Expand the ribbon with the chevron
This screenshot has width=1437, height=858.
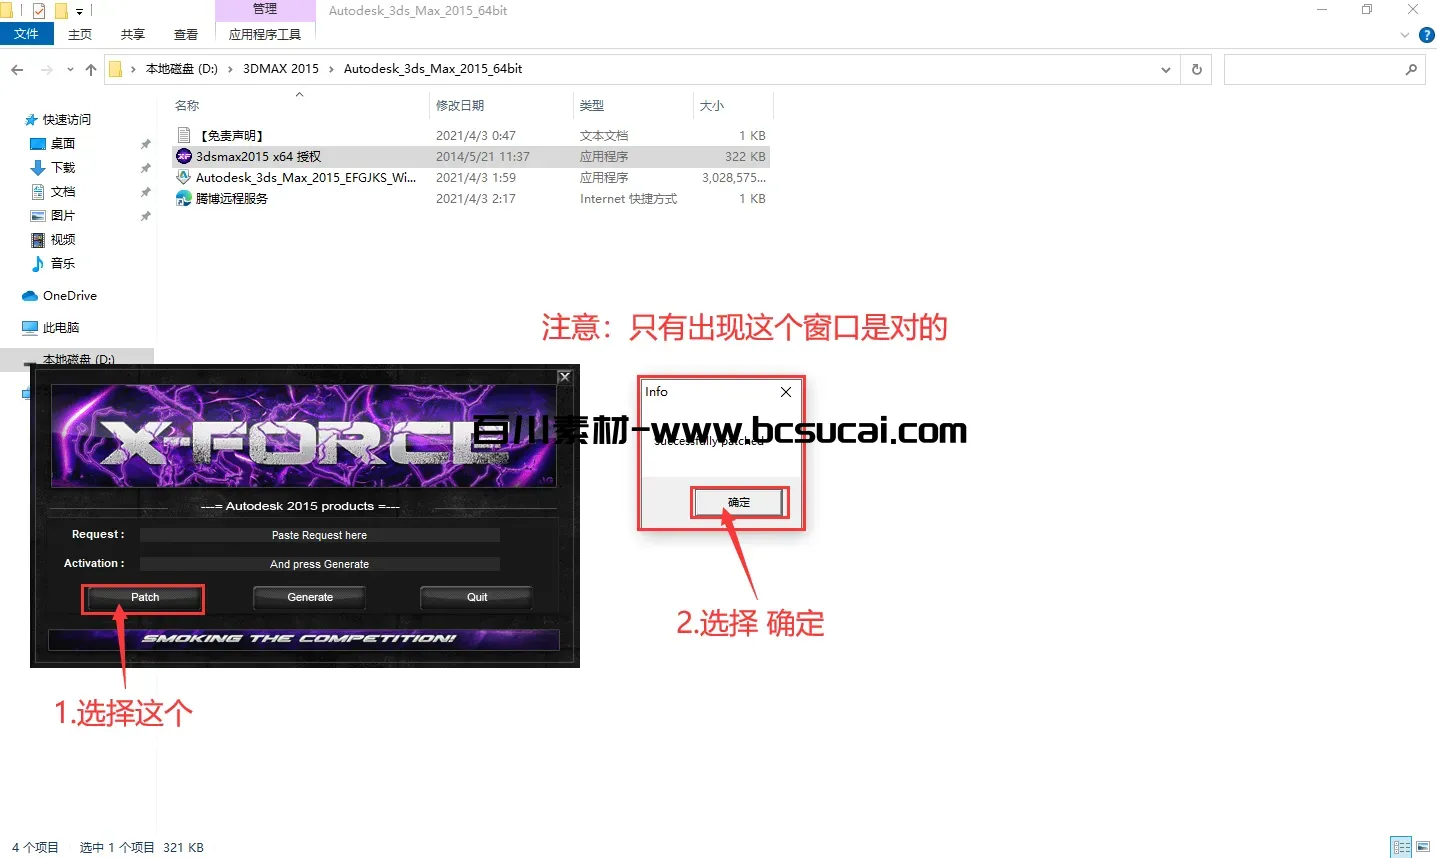1405,35
